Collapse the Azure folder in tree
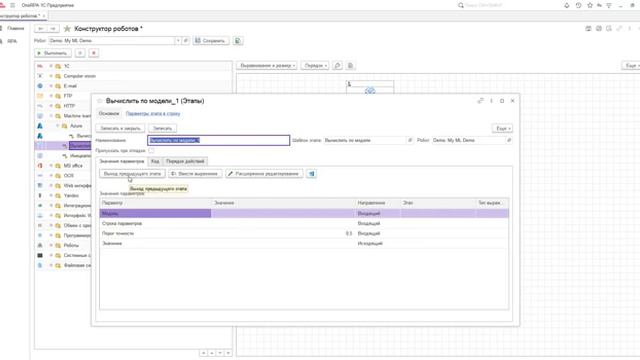This screenshot has width=640, height=360. click(x=58, y=126)
